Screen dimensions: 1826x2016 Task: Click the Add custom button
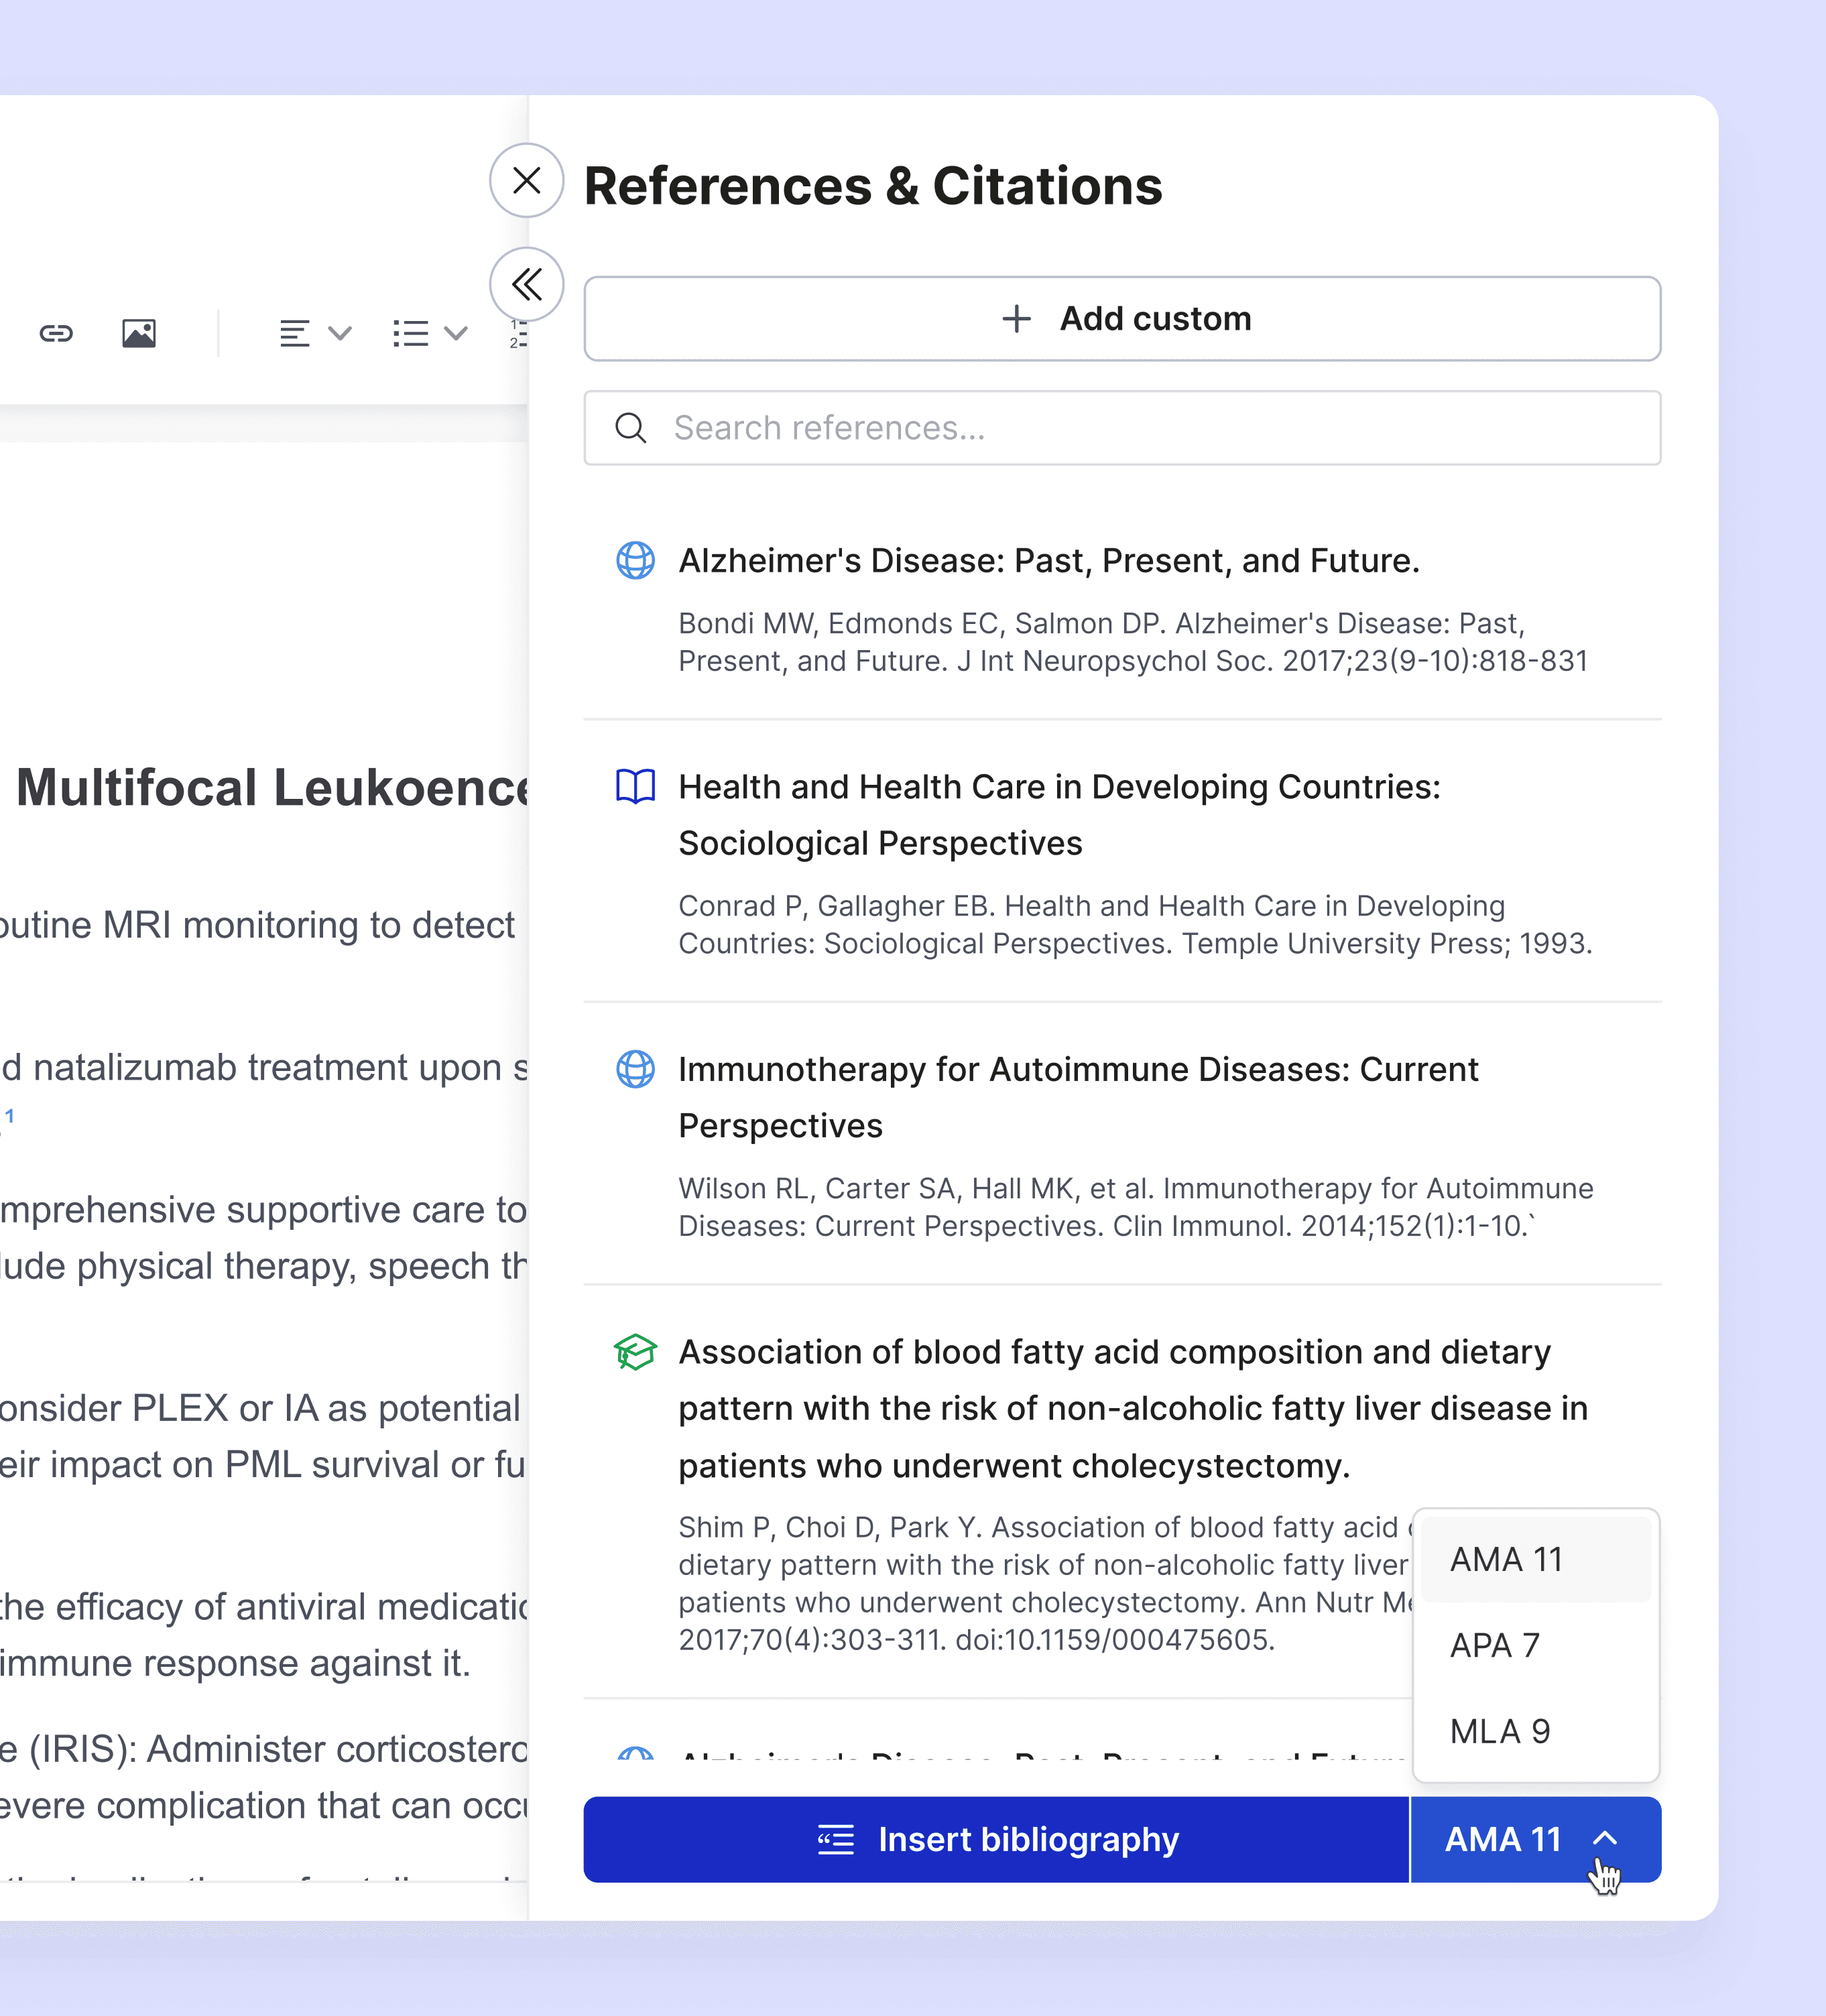pyautogui.click(x=1122, y=319)
